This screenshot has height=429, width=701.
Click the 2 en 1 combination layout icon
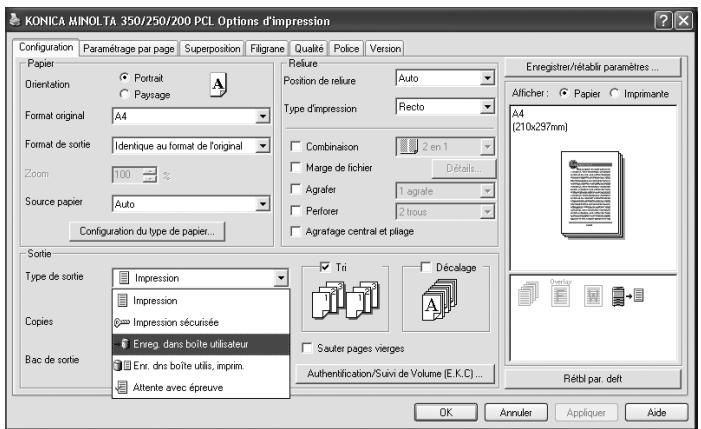click(408, 146)
